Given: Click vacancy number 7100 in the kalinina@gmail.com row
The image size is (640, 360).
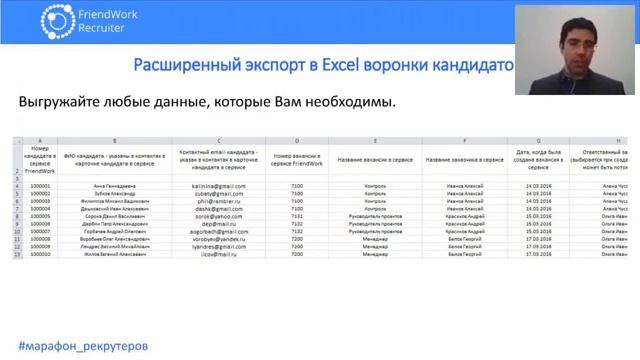Looking at the screenshot, I should pos(297,186).
